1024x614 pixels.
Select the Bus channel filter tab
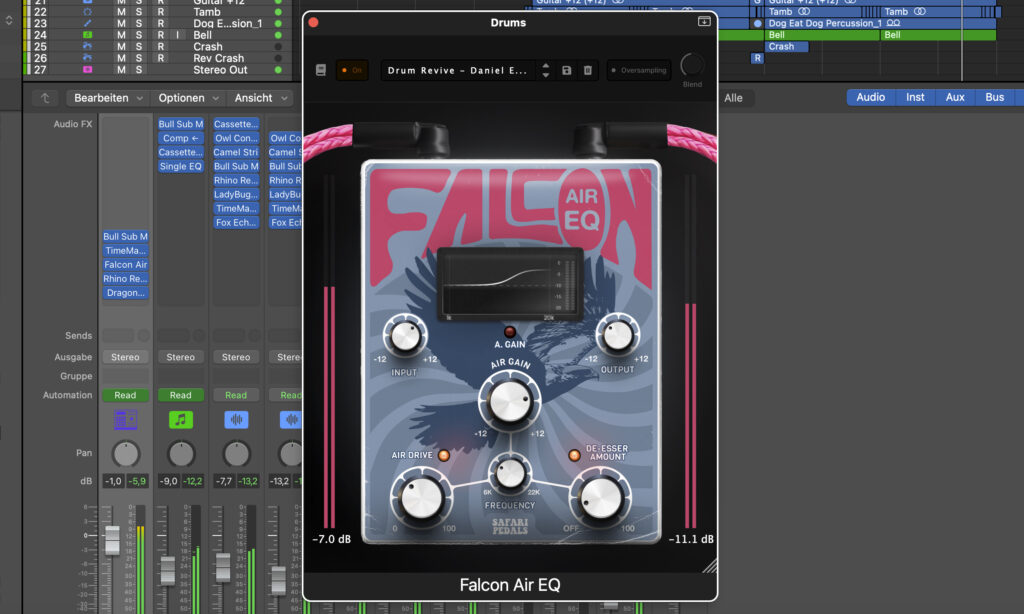(x=995, y=97)
